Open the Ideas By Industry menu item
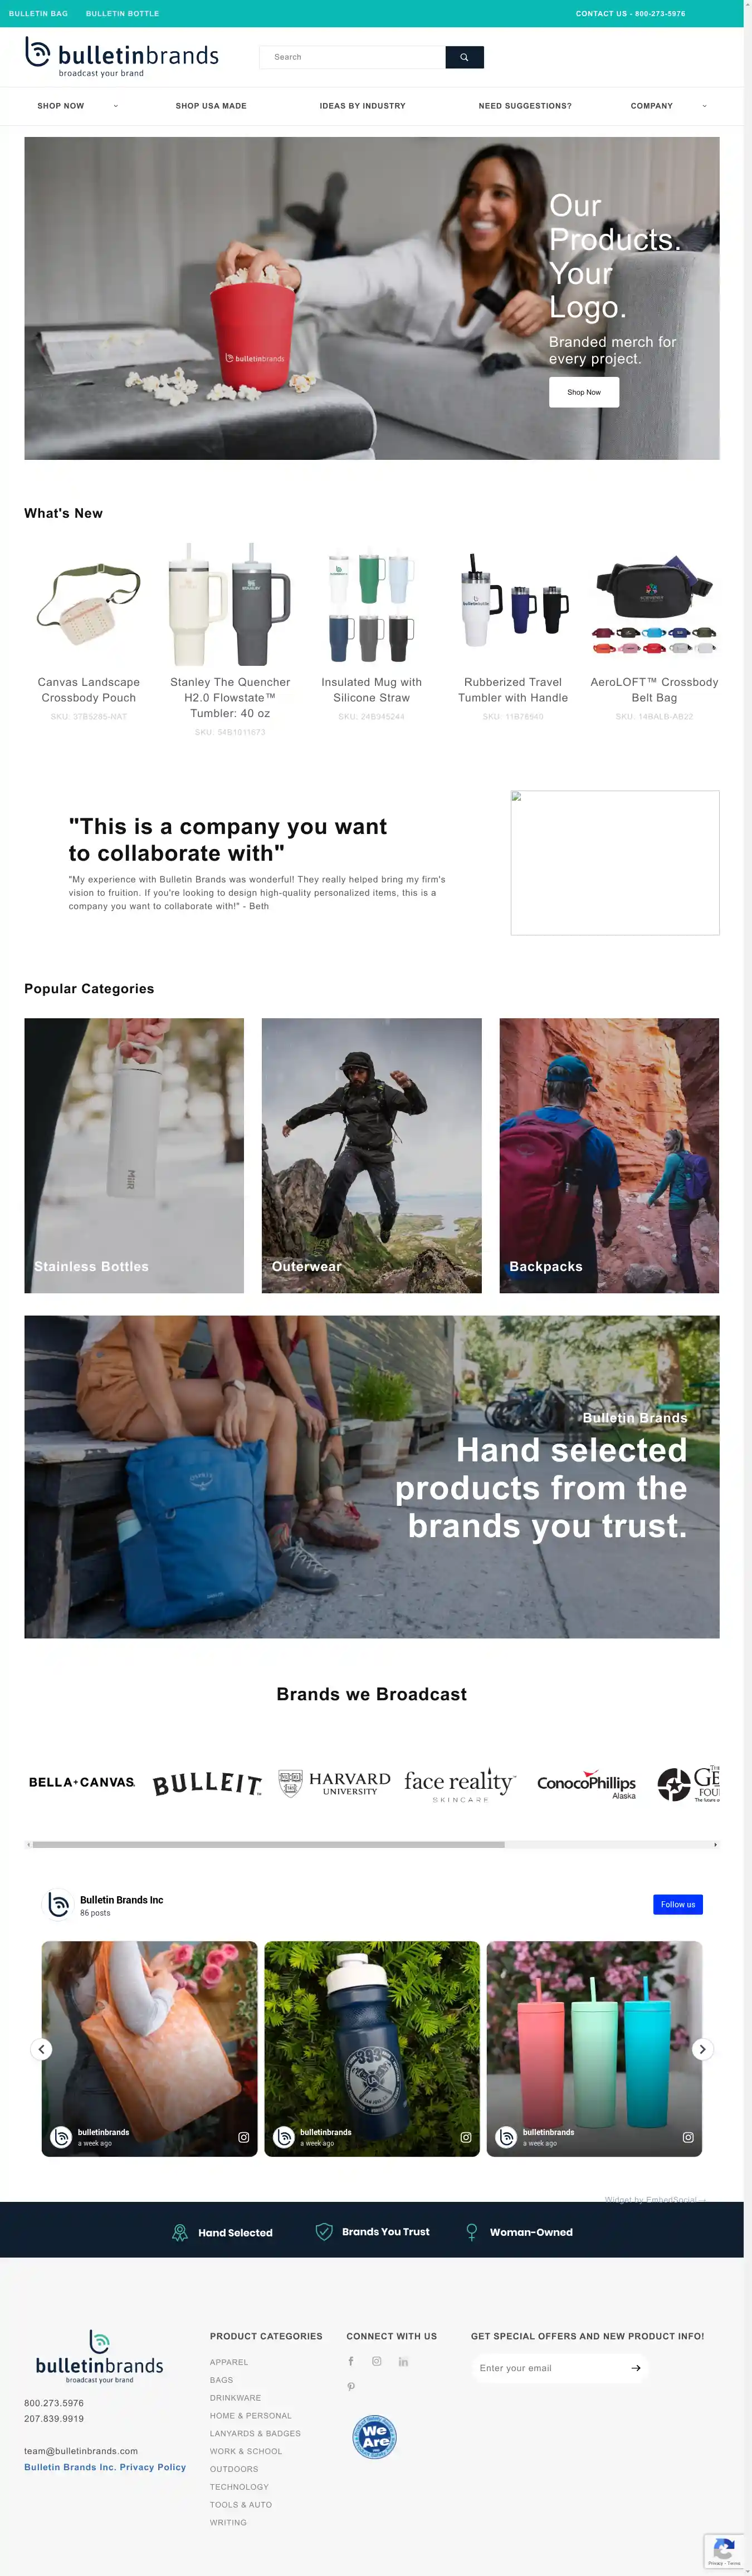The height and width of the screenshot is (2576, 752). point(363,106)
